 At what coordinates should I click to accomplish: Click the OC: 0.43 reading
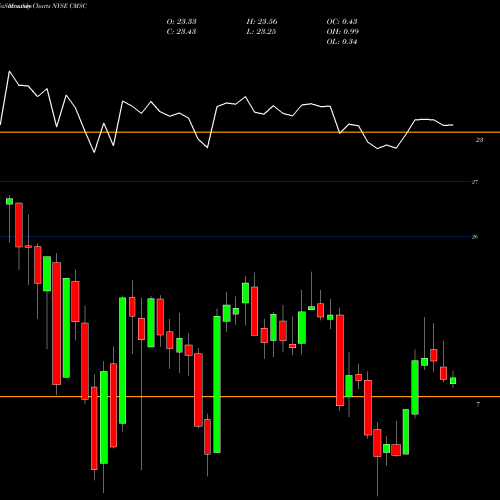click(342, 22)
